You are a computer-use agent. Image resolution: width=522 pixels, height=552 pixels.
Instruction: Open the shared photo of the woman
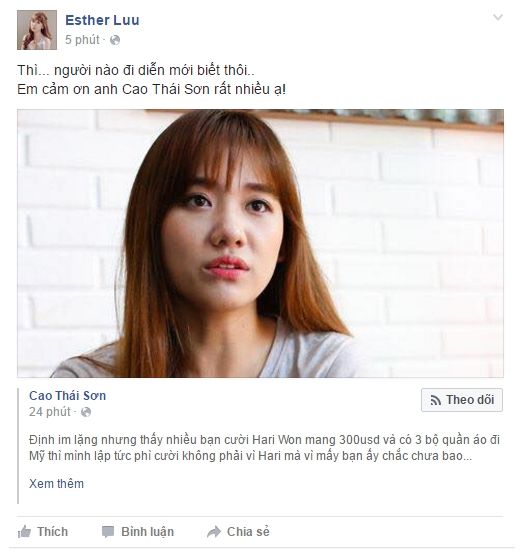point(260,243)
